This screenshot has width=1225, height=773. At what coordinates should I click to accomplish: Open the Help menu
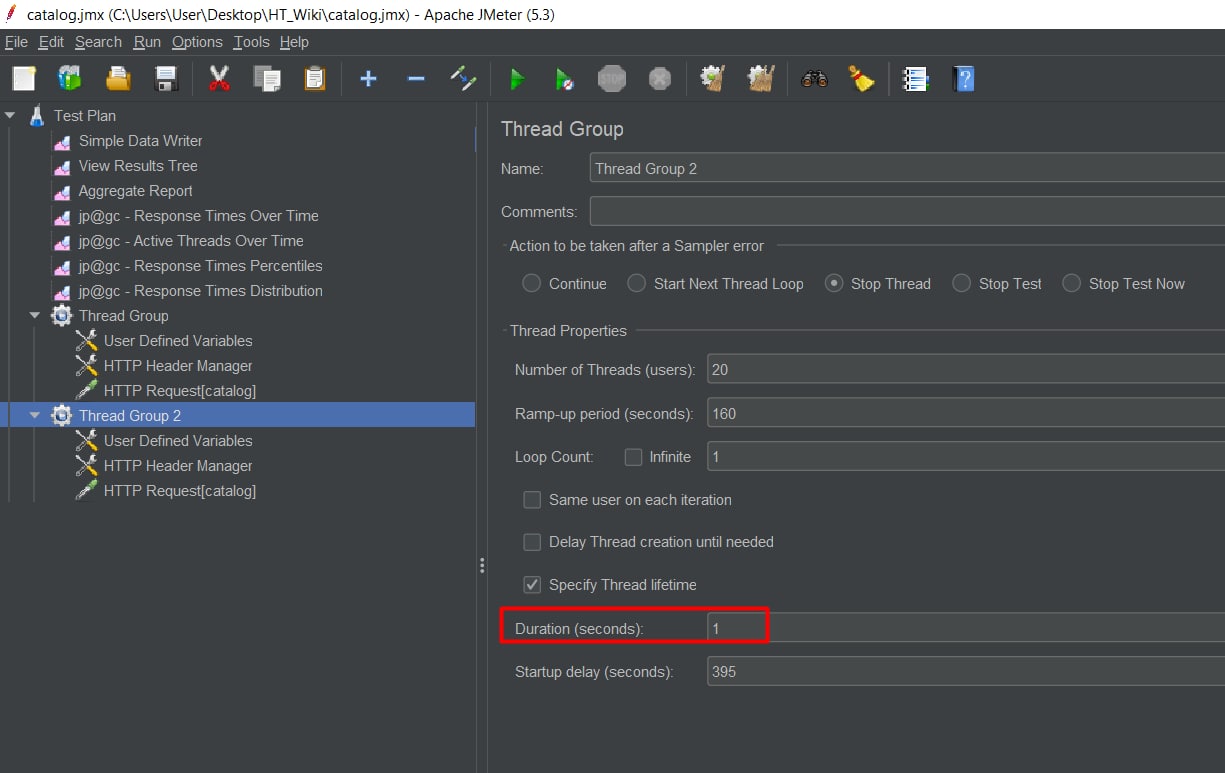(294, 42)
